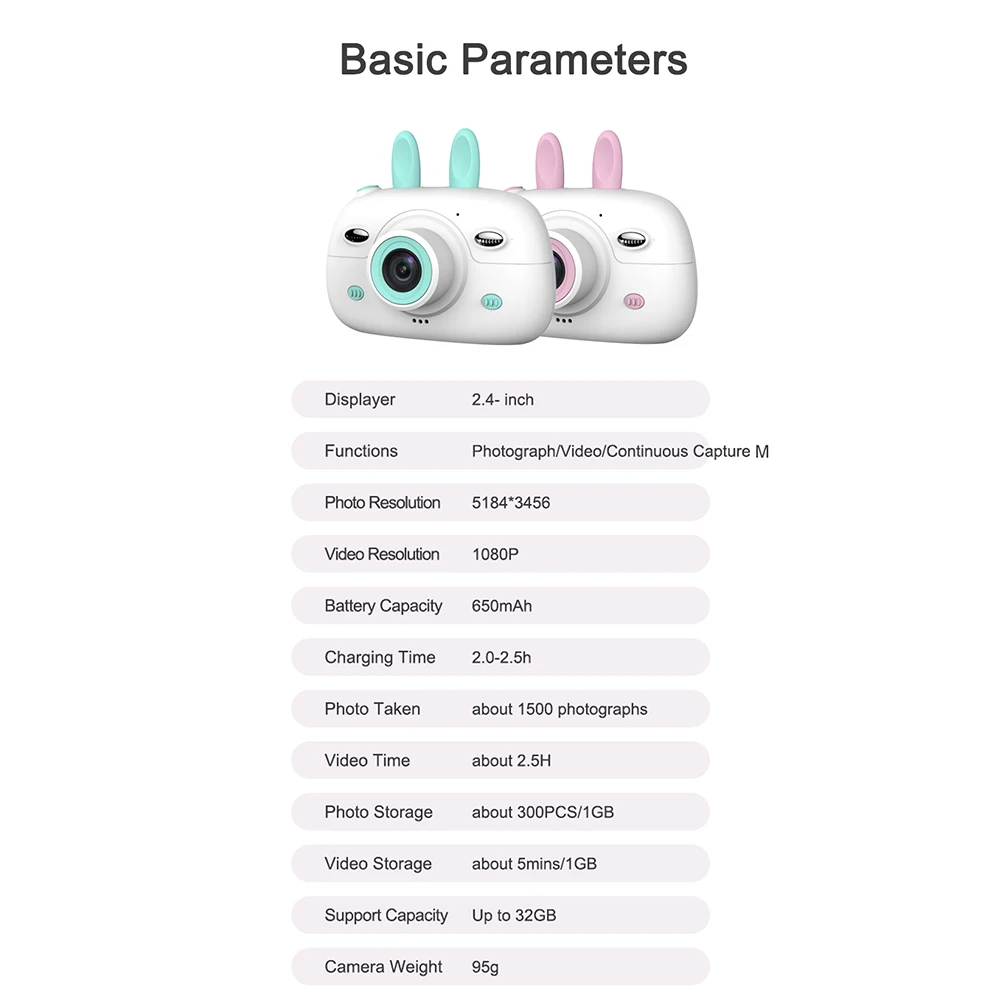Select the teal bunny camera image
Image resolution: width=1000 pixels, height=1000 pixels.
(439, 237)
